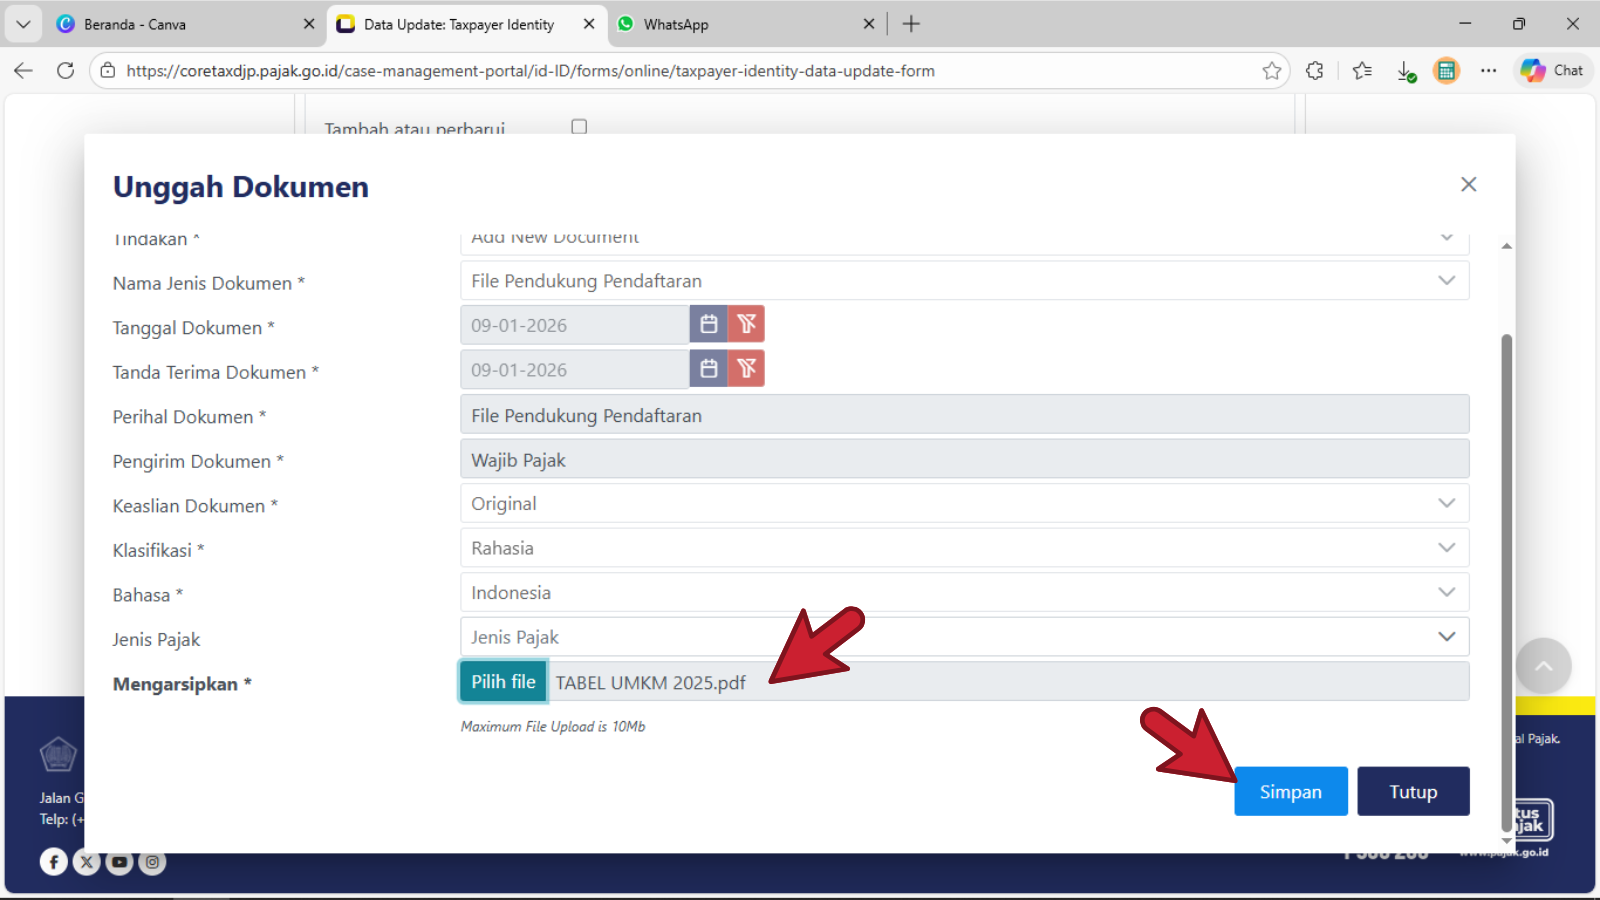
Task: Open calendar picker for Tanggal Dokumen
Action: 709,324
